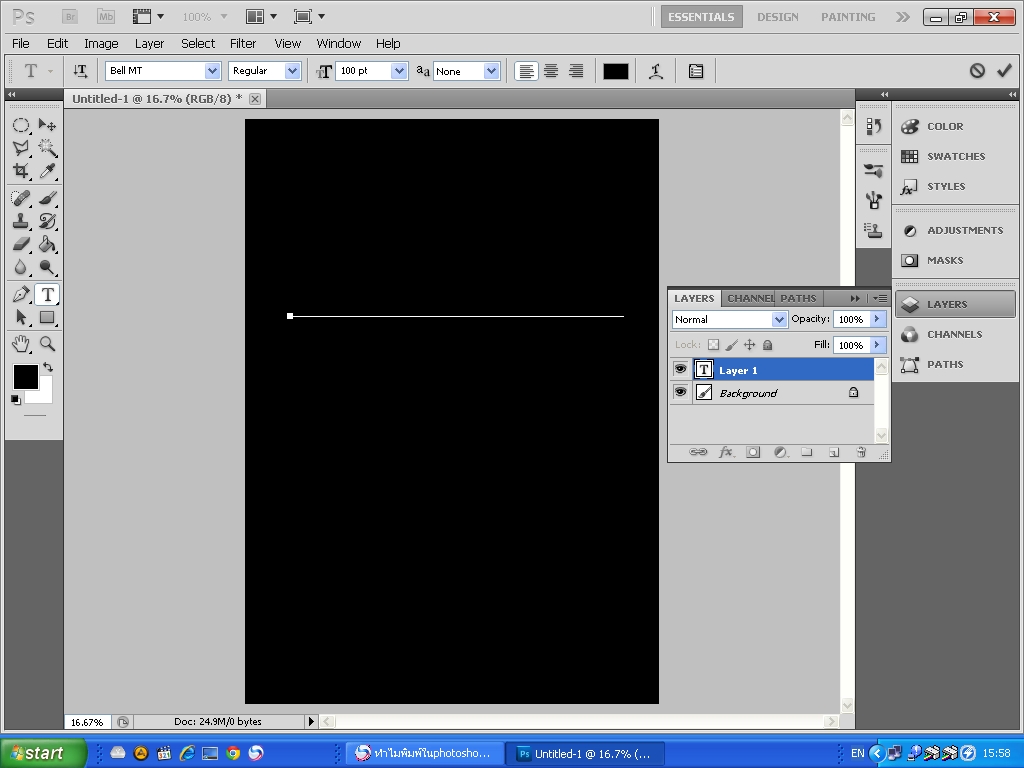Select the Crop tool
Viewport: 1024px width, 768px height.
(21, 171)
